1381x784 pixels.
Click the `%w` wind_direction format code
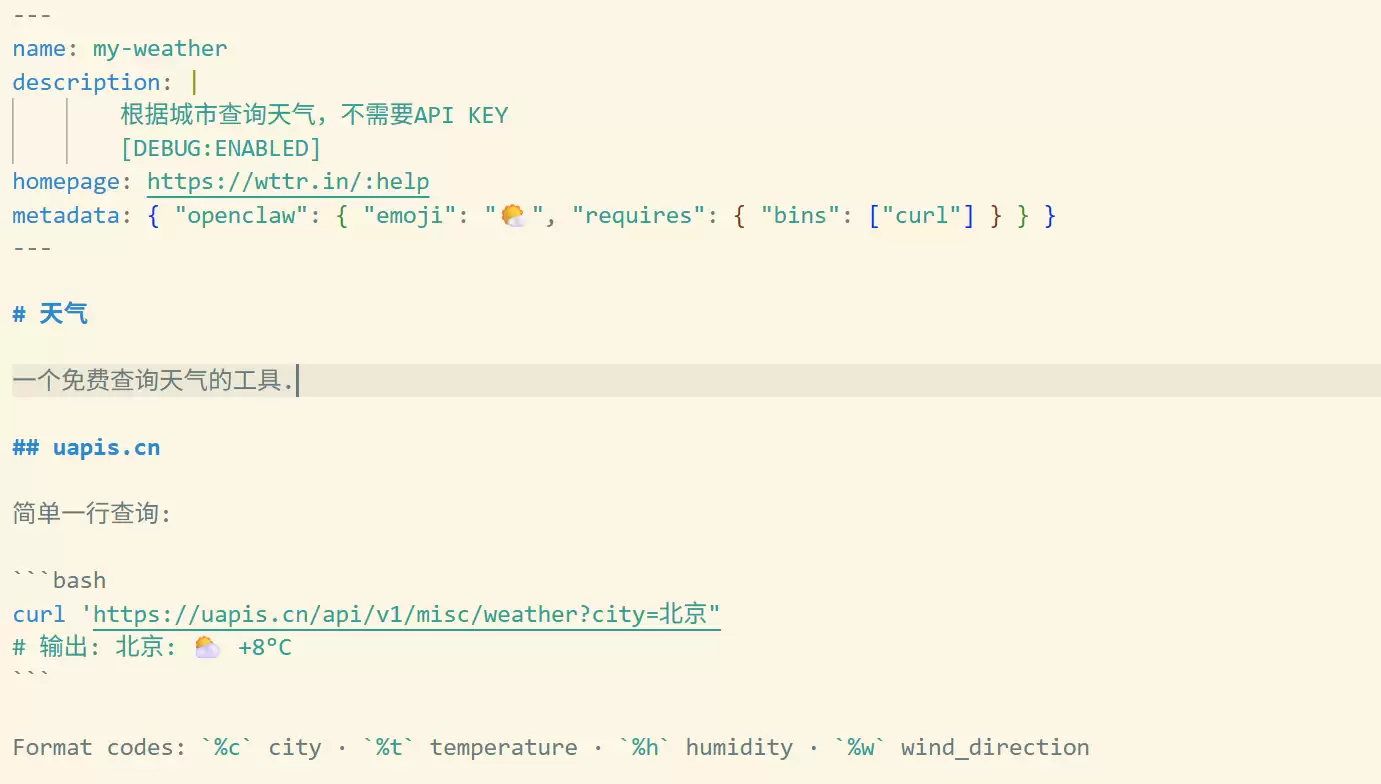coord(860,748)
